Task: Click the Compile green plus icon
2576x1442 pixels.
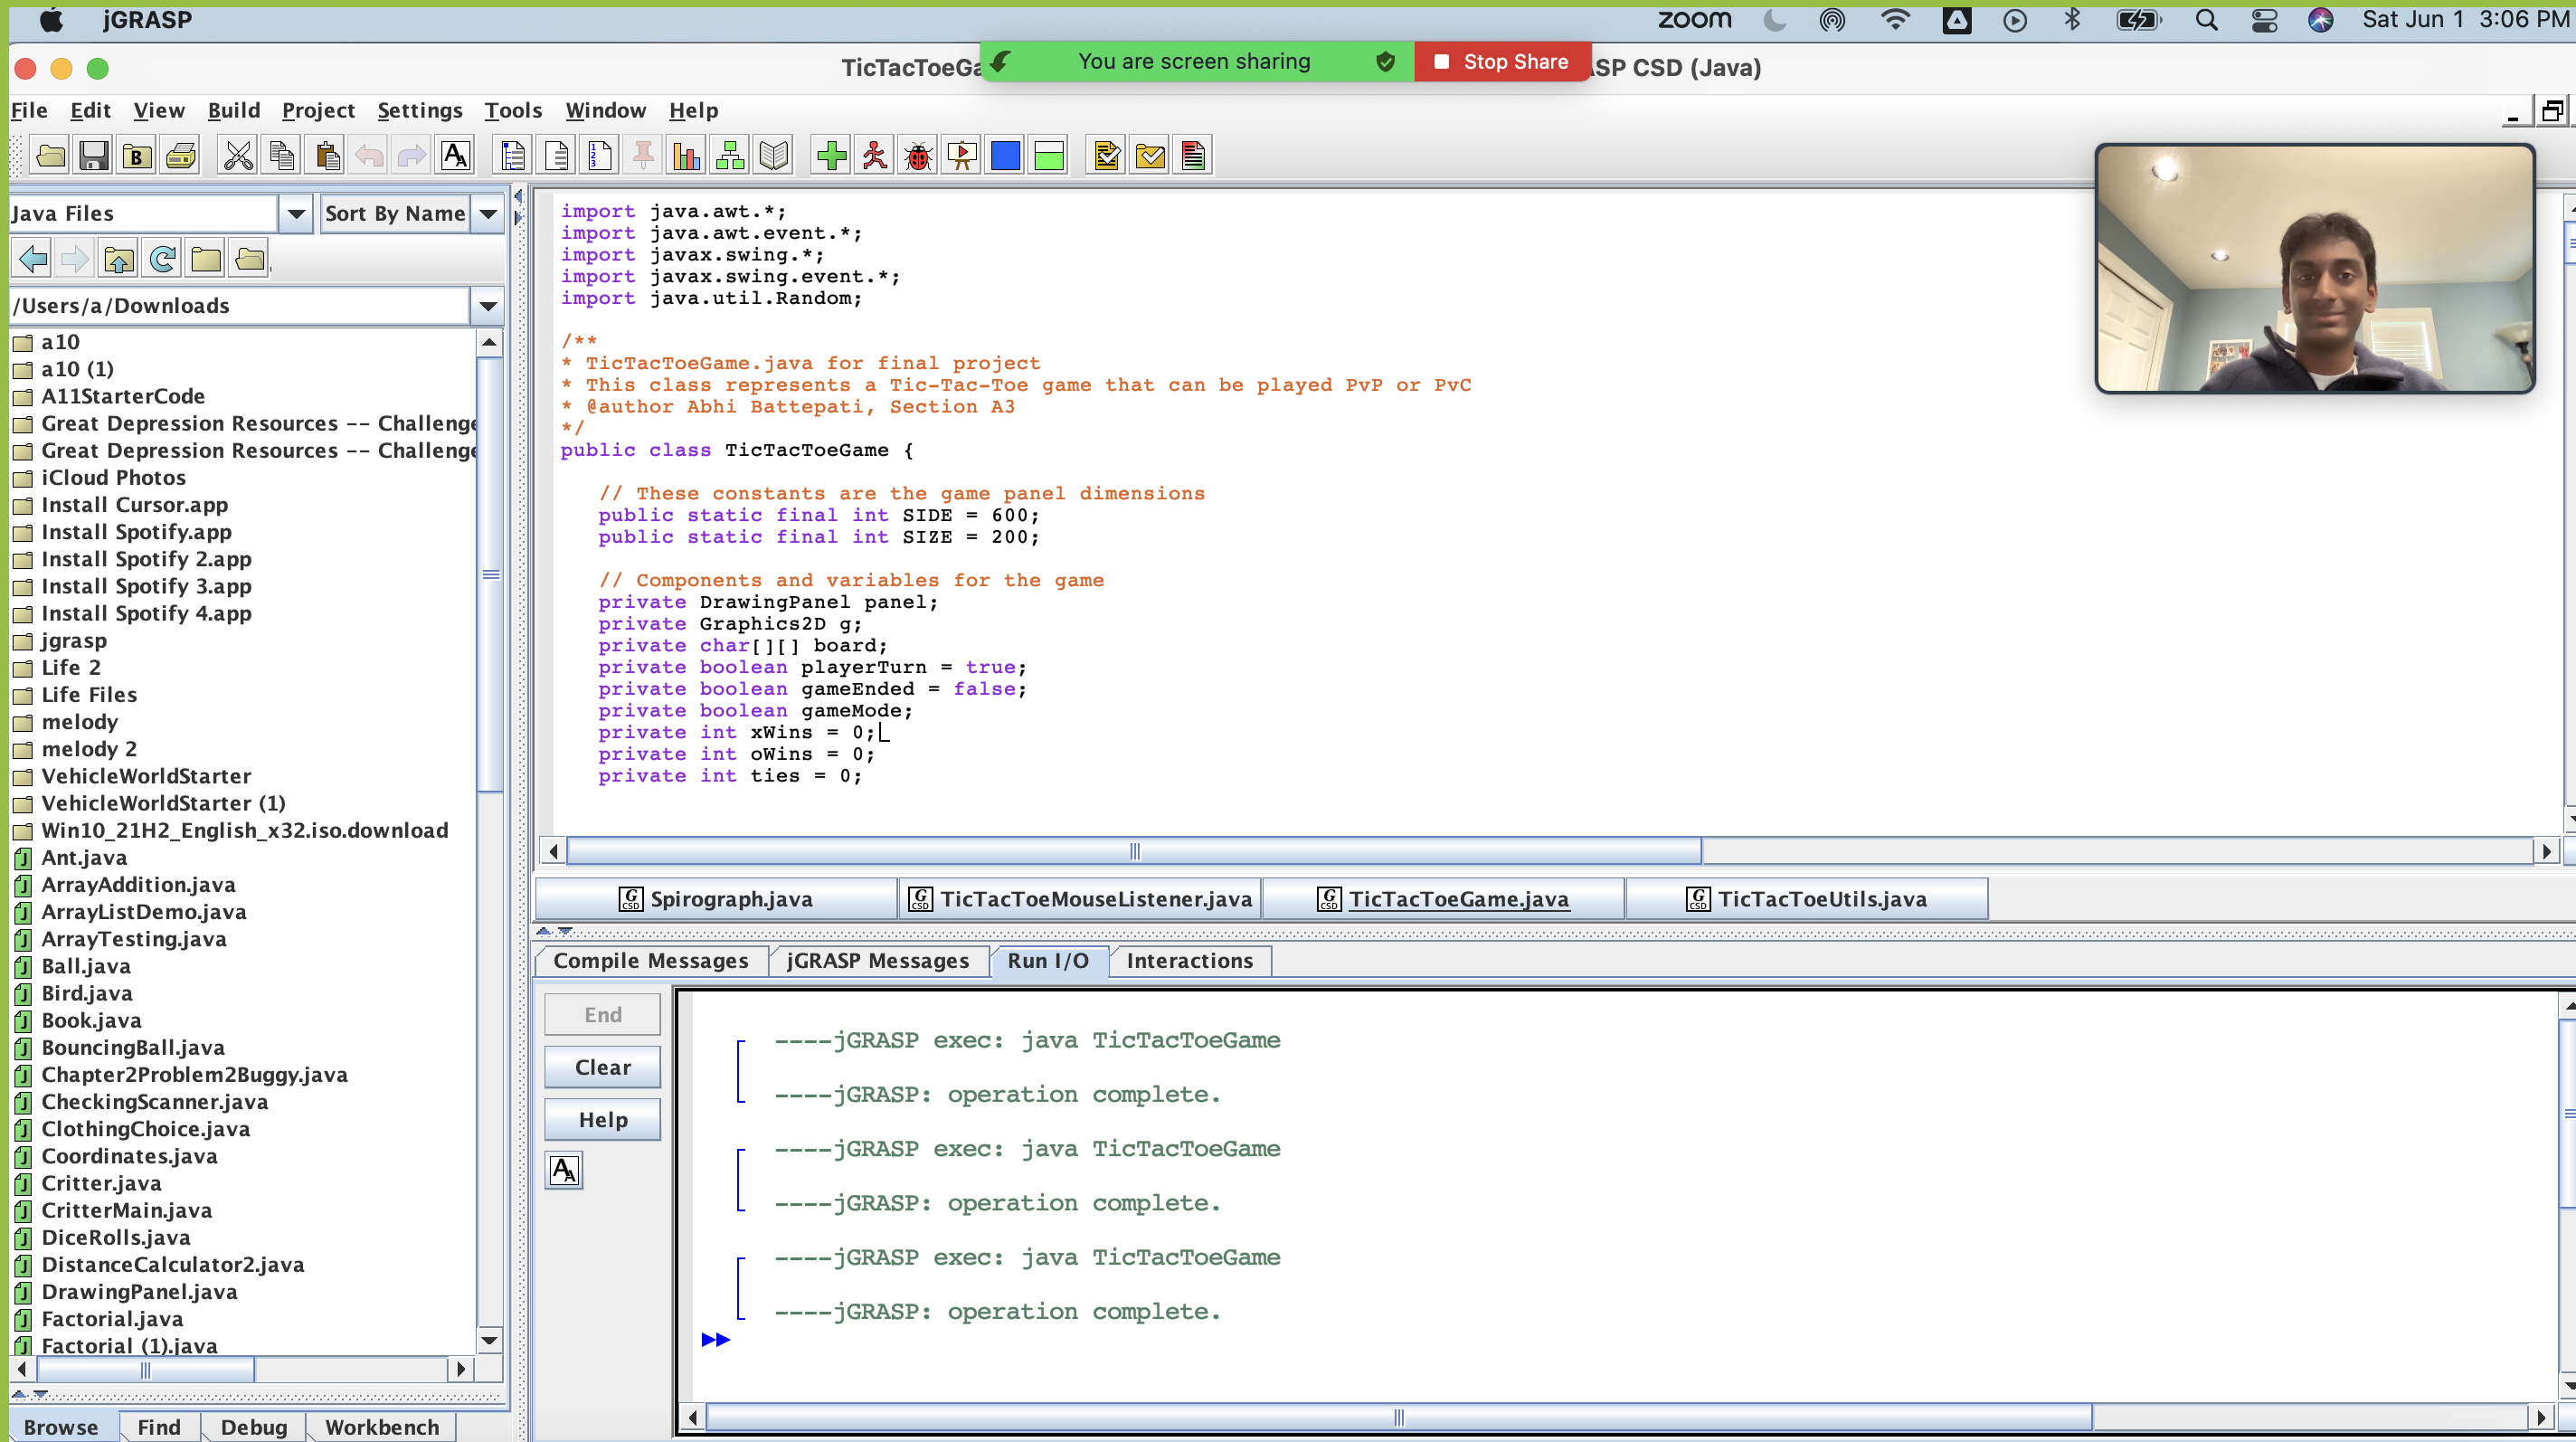Action: (x=831, y=156)
